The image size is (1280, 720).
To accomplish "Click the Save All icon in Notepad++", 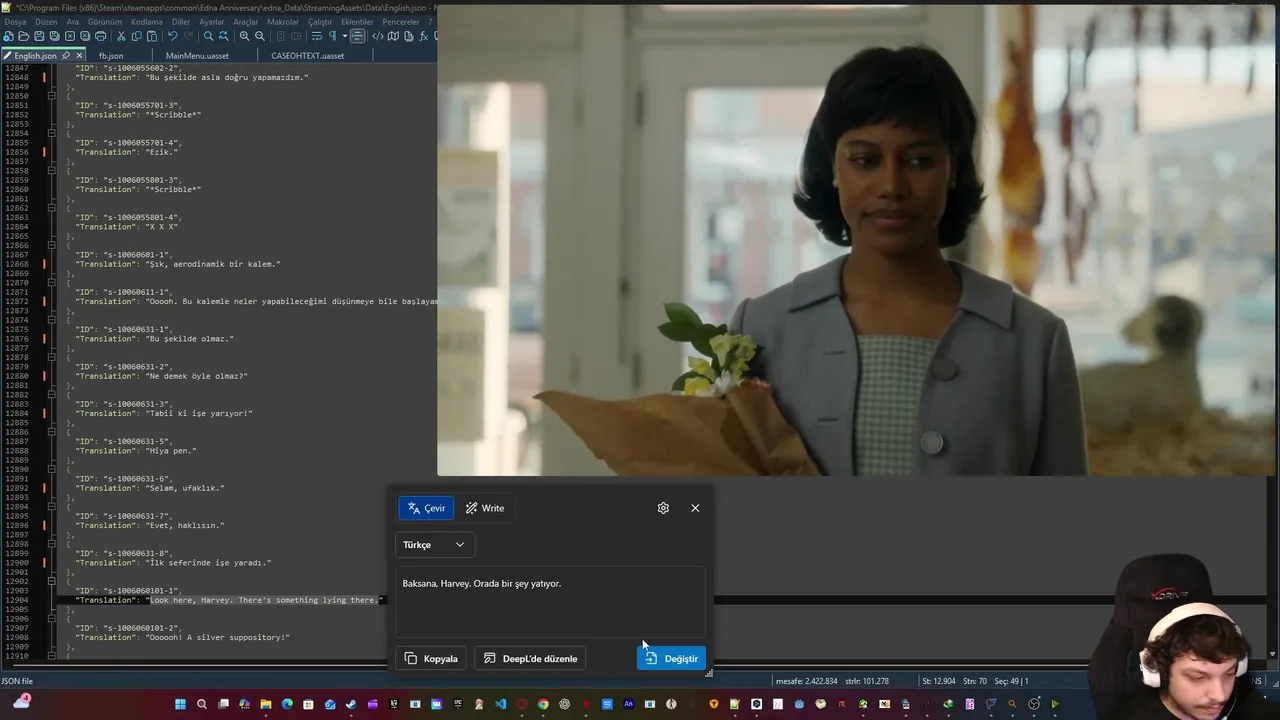I will 54,36.
